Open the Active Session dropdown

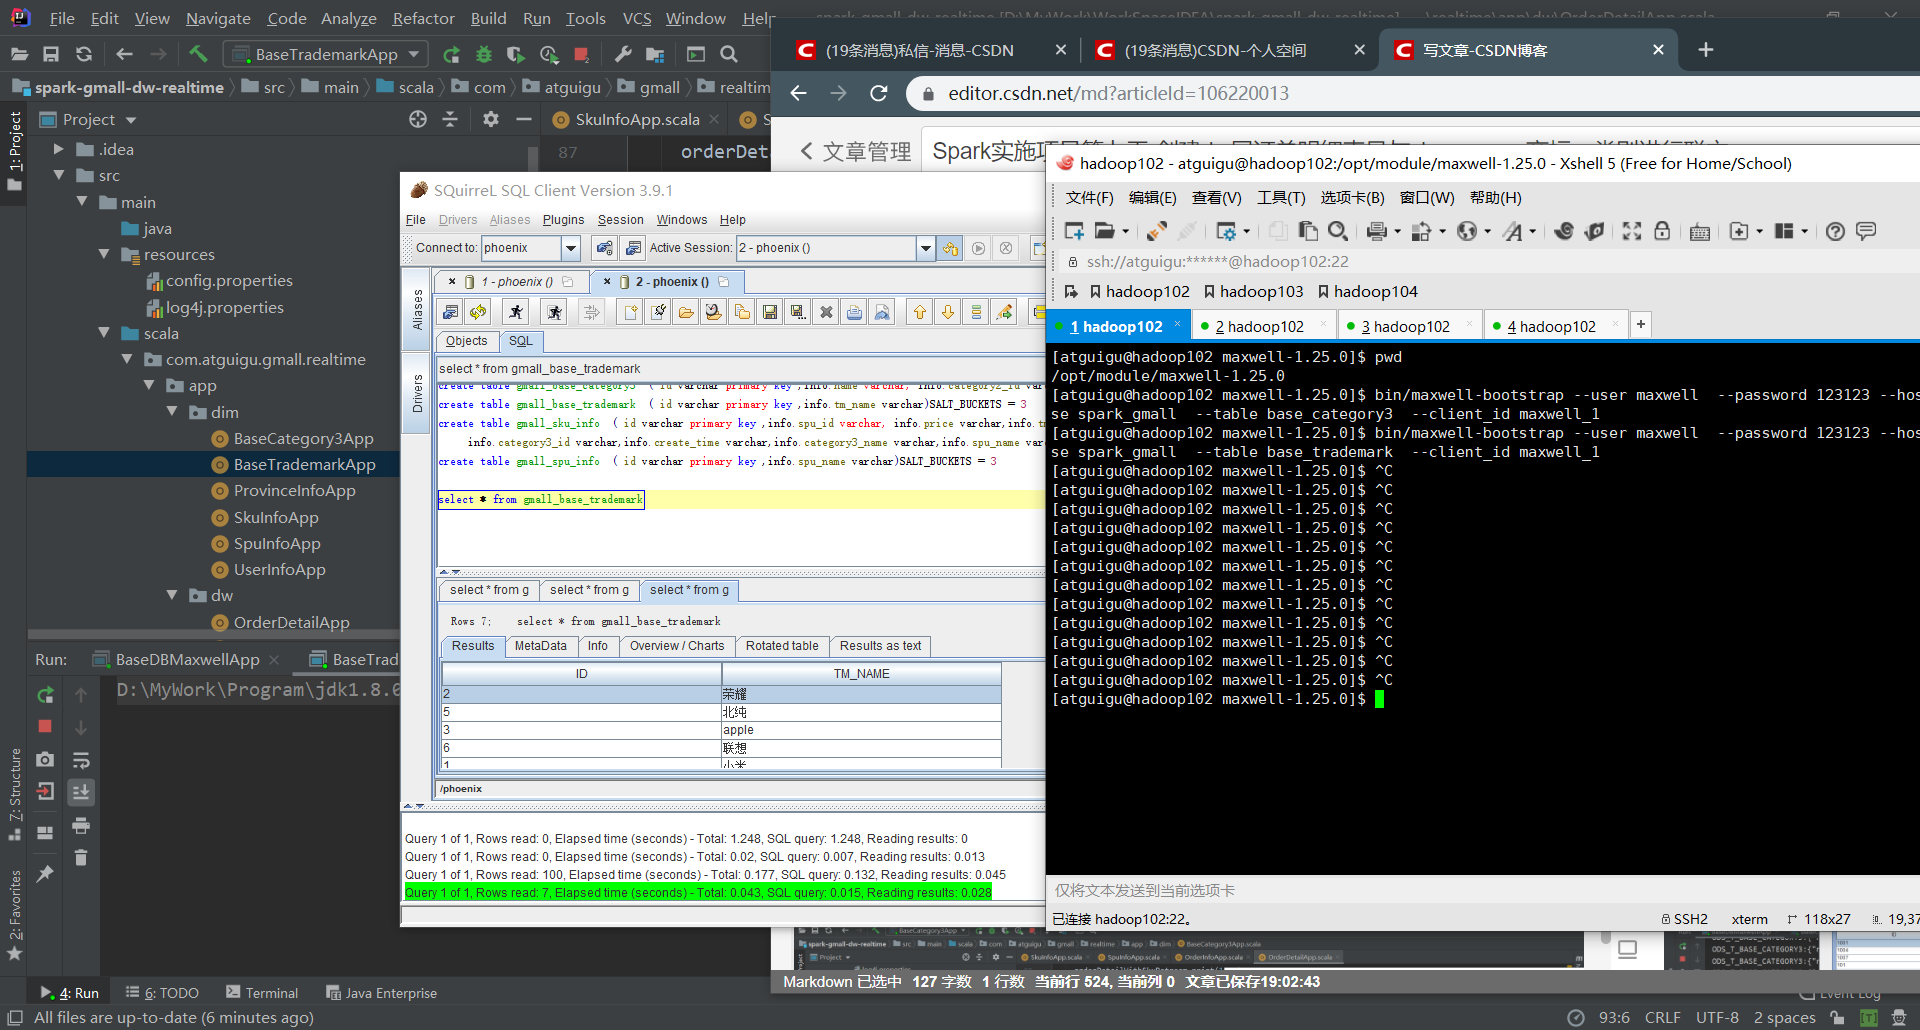(925, 248)
